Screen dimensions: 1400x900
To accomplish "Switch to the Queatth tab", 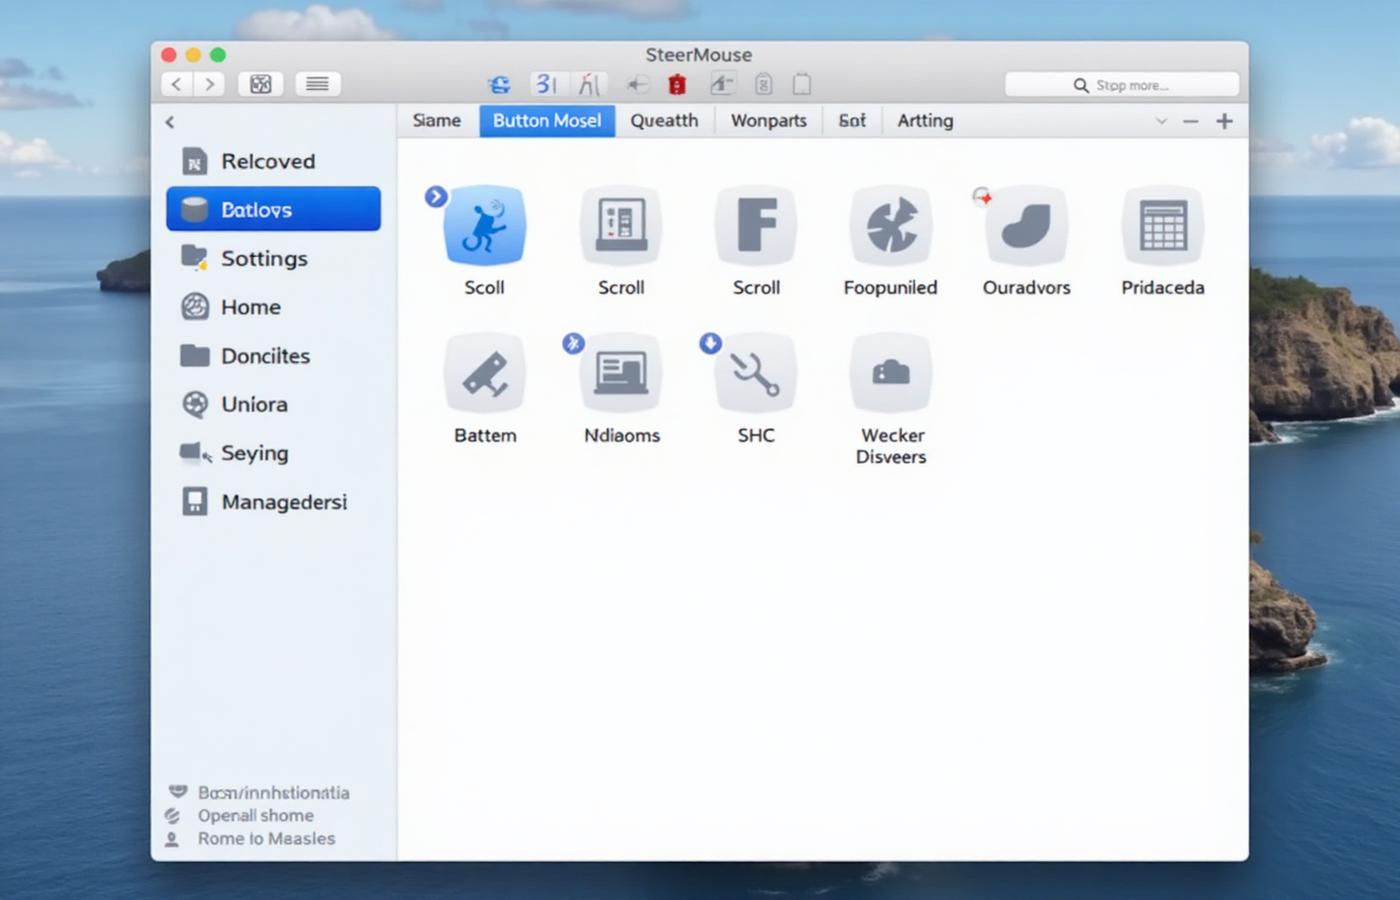I will point(664,121).
